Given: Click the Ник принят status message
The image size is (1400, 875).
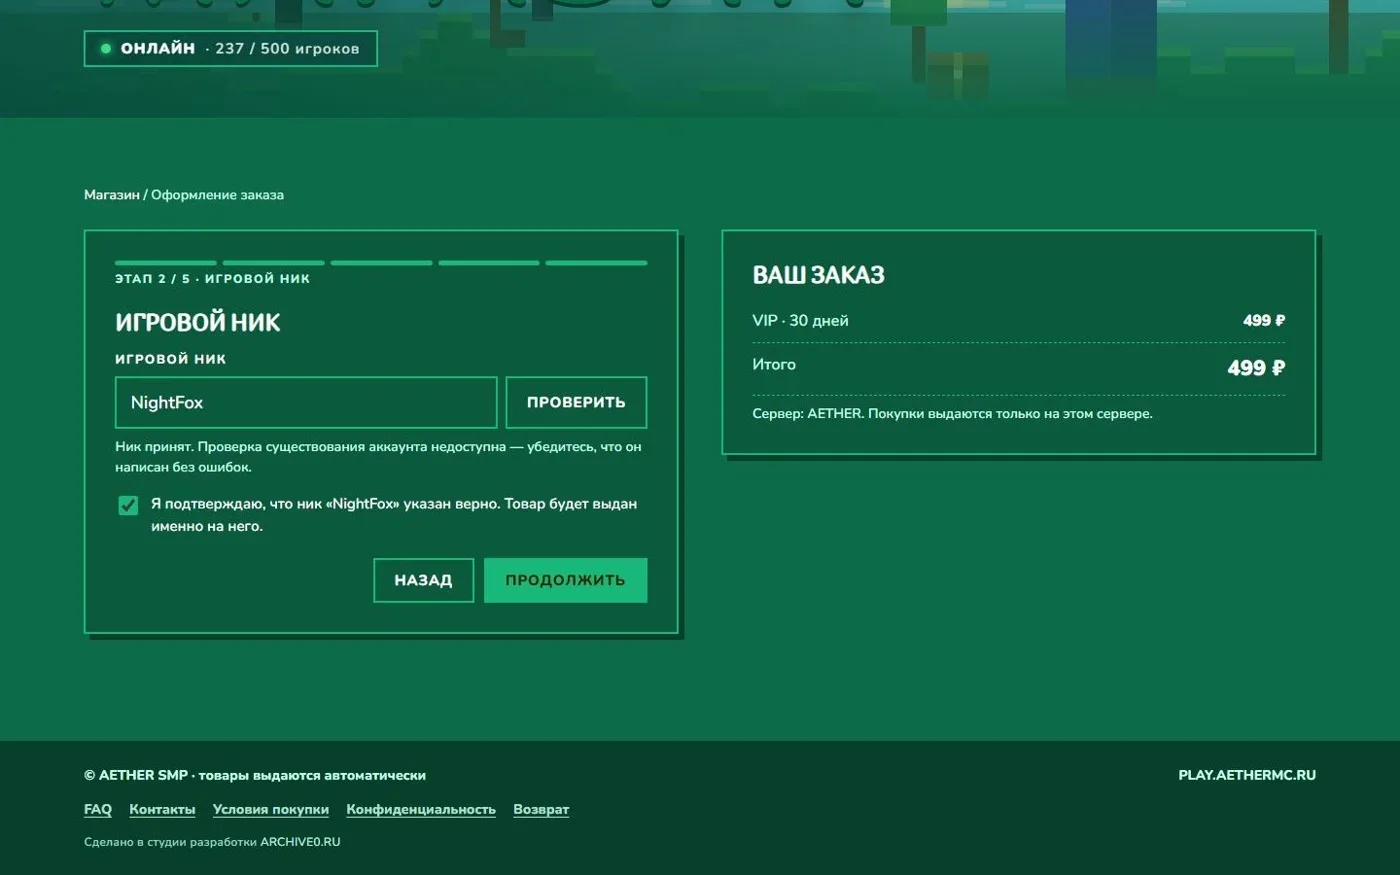Looking at the screenshot, I should coord(378,457).
